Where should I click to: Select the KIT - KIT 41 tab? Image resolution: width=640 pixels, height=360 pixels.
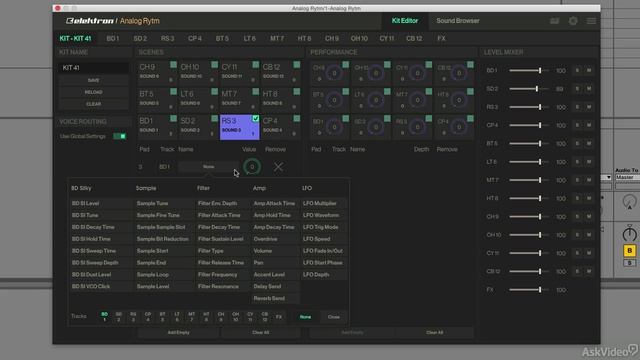[x=76, y=38]
